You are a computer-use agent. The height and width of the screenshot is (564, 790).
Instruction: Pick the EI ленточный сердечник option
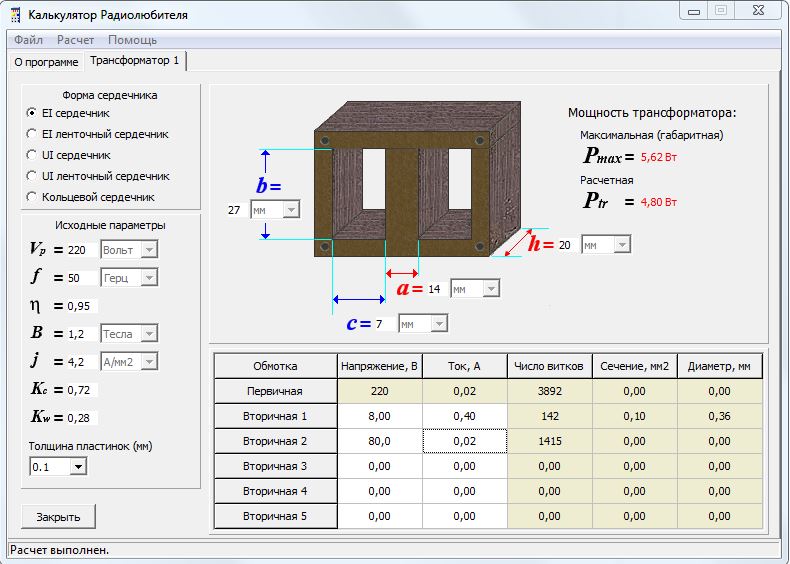coord(32,134)
